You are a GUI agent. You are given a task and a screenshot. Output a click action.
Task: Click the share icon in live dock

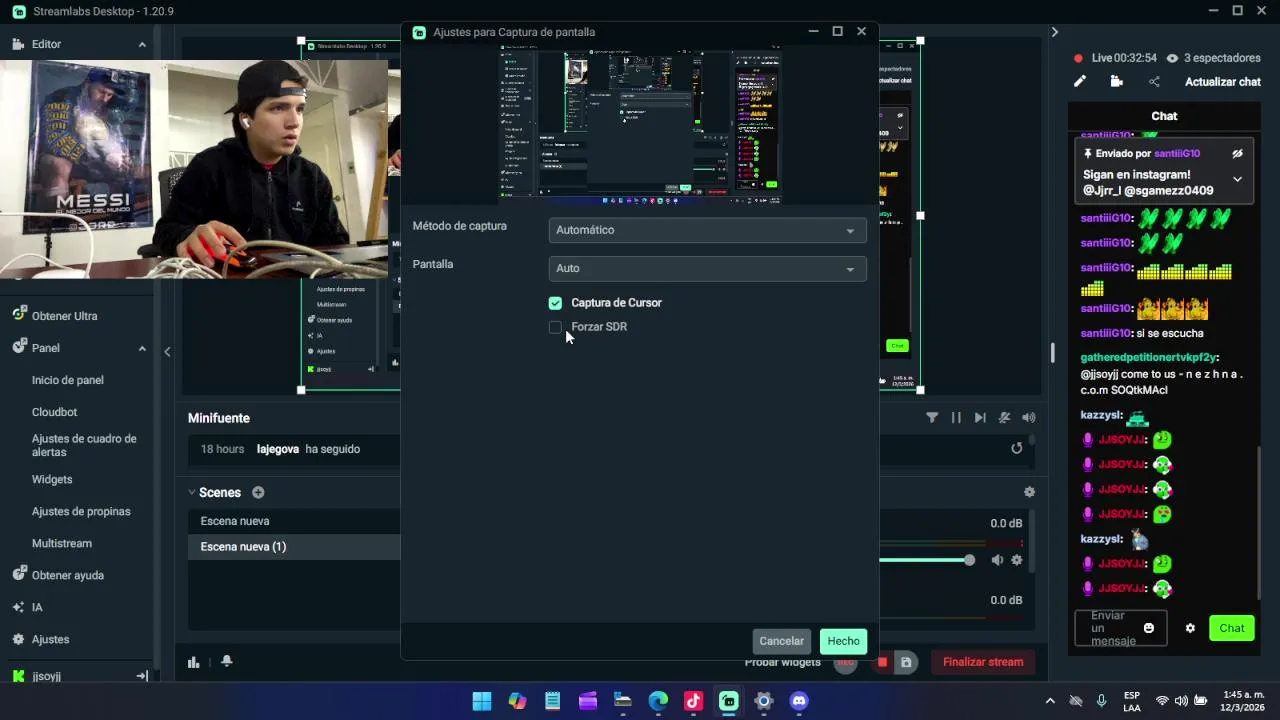[1154, 82]
